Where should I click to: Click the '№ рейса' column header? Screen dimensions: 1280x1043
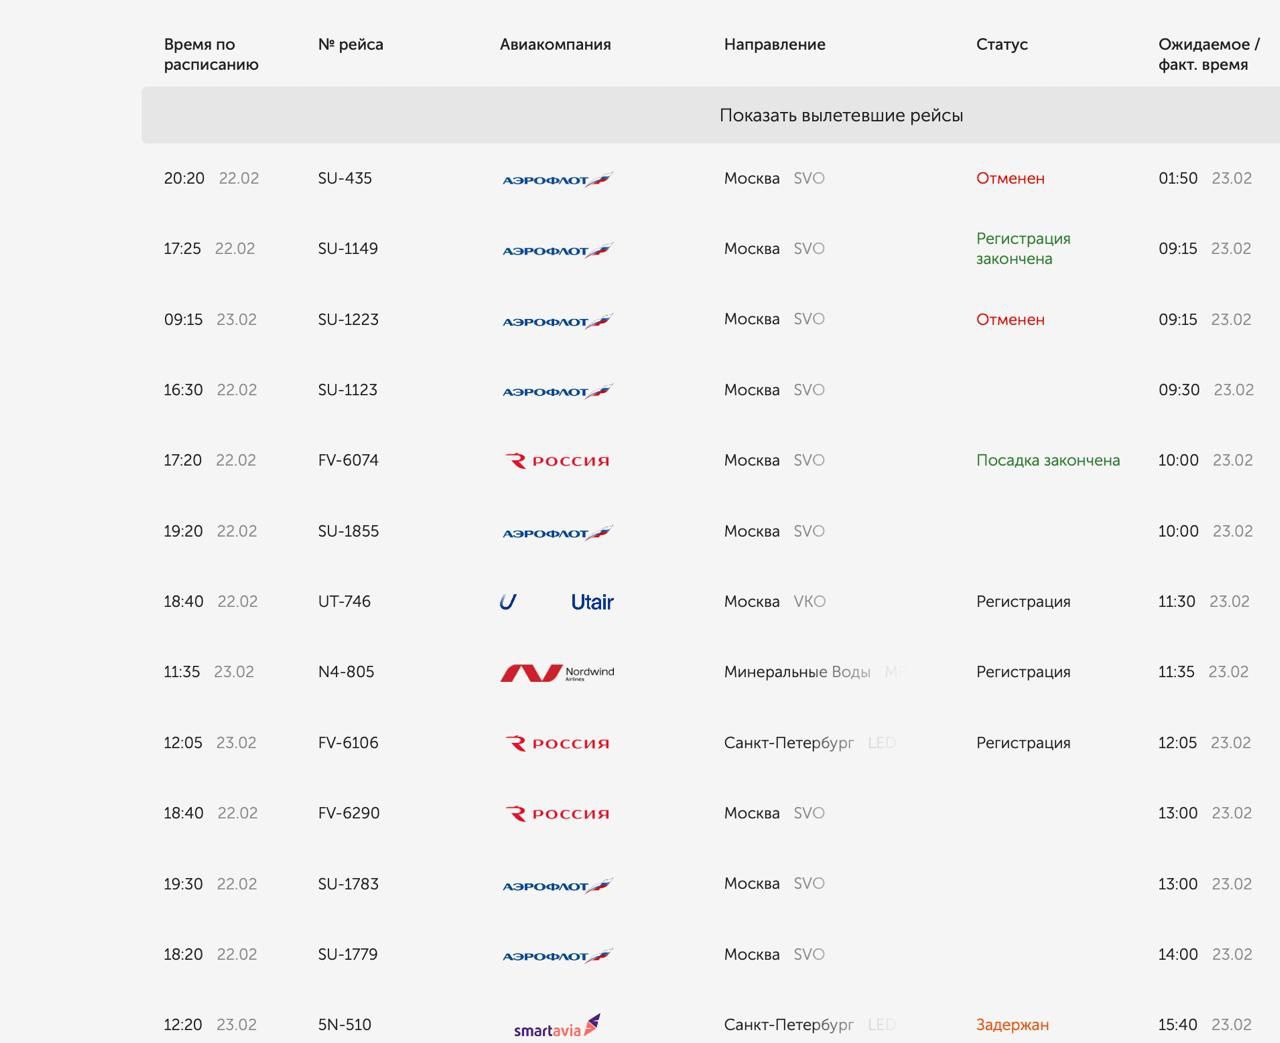[x=350, y=44]
